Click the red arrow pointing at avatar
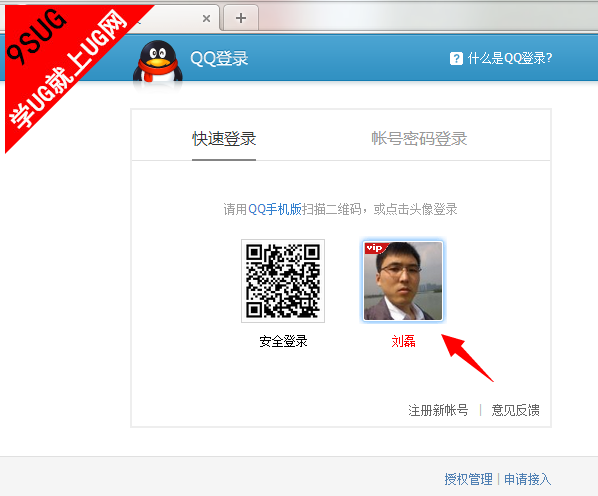Viewport: 598px width, 496px height. [468, 358]
